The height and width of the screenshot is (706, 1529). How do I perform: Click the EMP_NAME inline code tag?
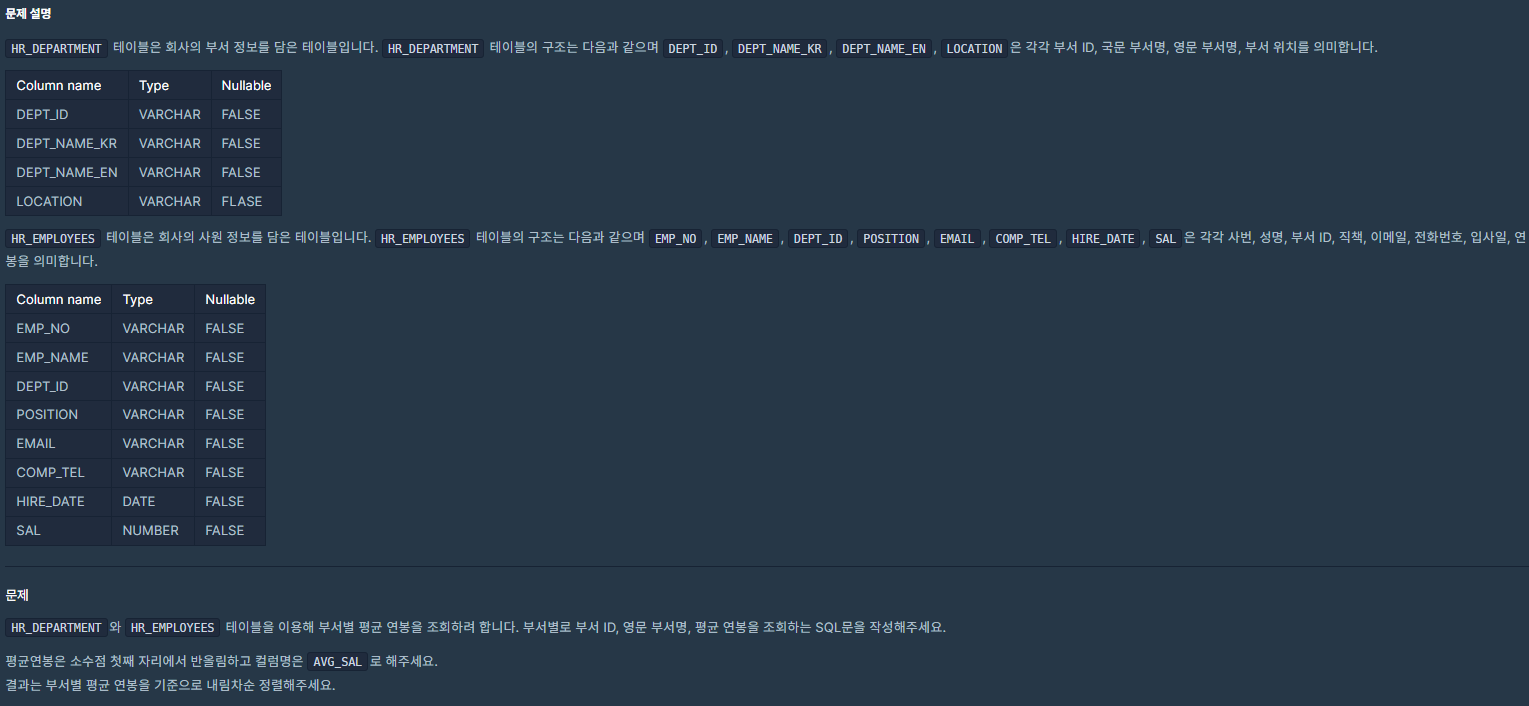(x=745, y=239)
